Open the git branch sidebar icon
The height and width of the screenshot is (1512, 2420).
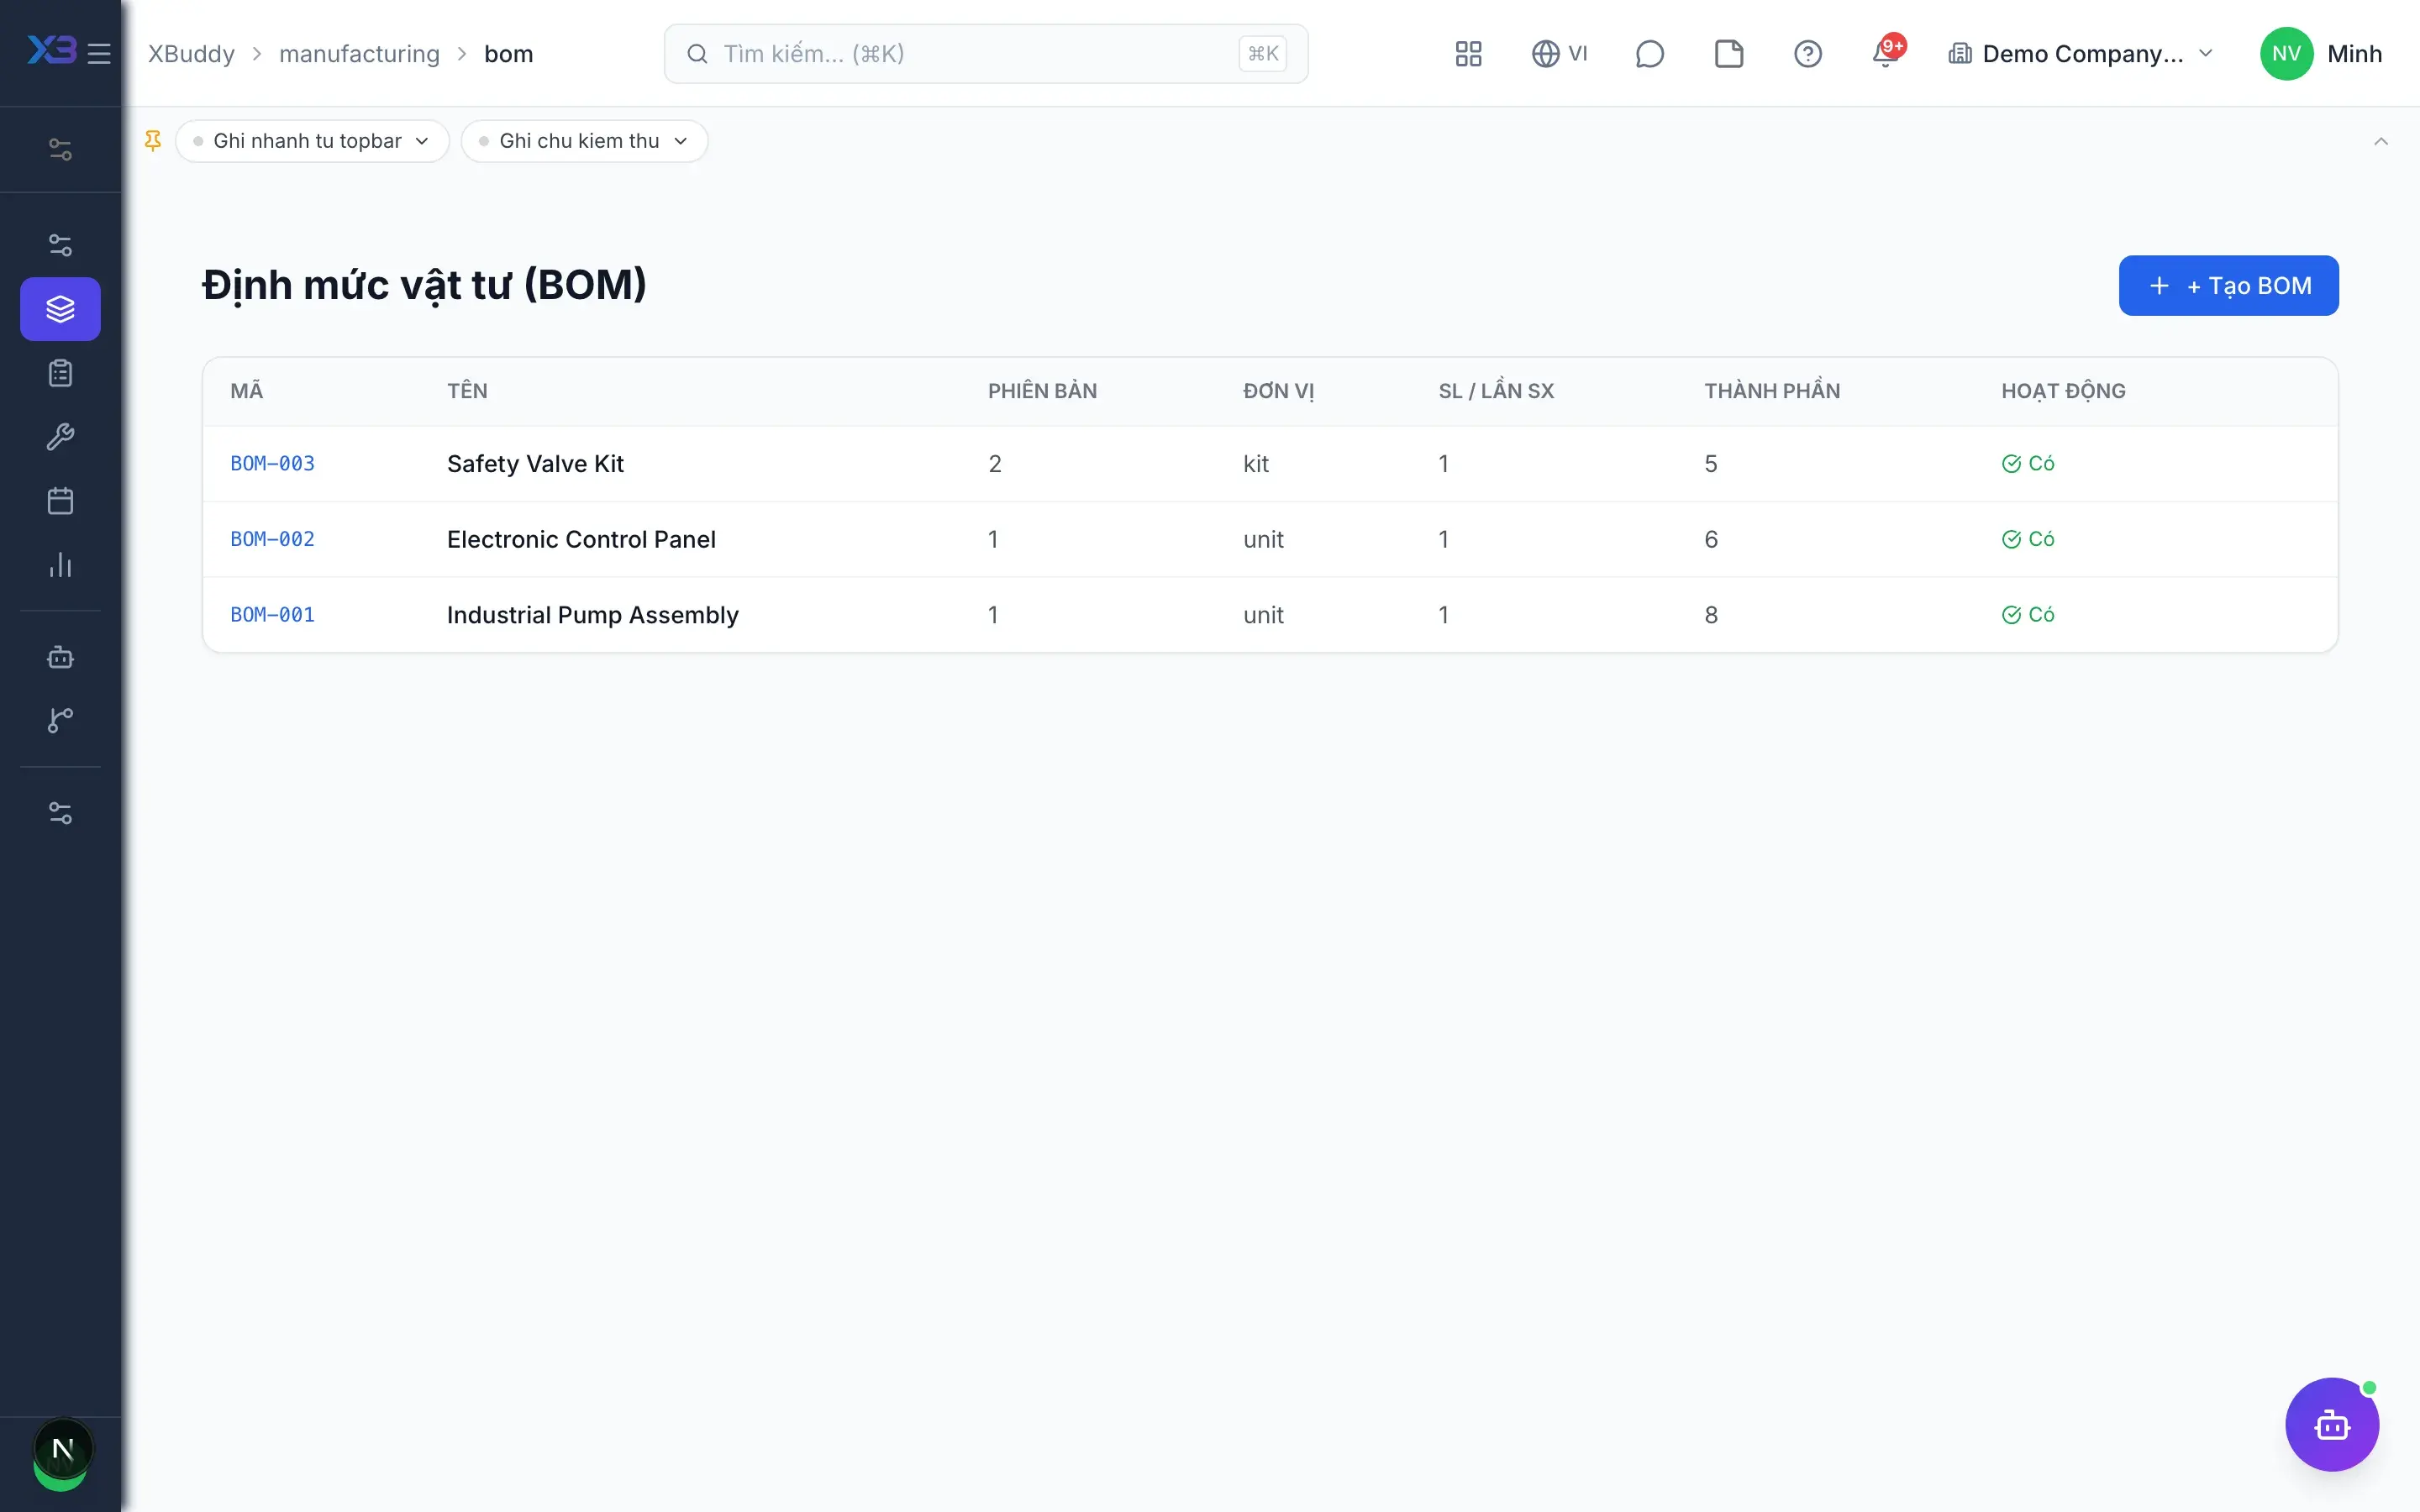60,720
